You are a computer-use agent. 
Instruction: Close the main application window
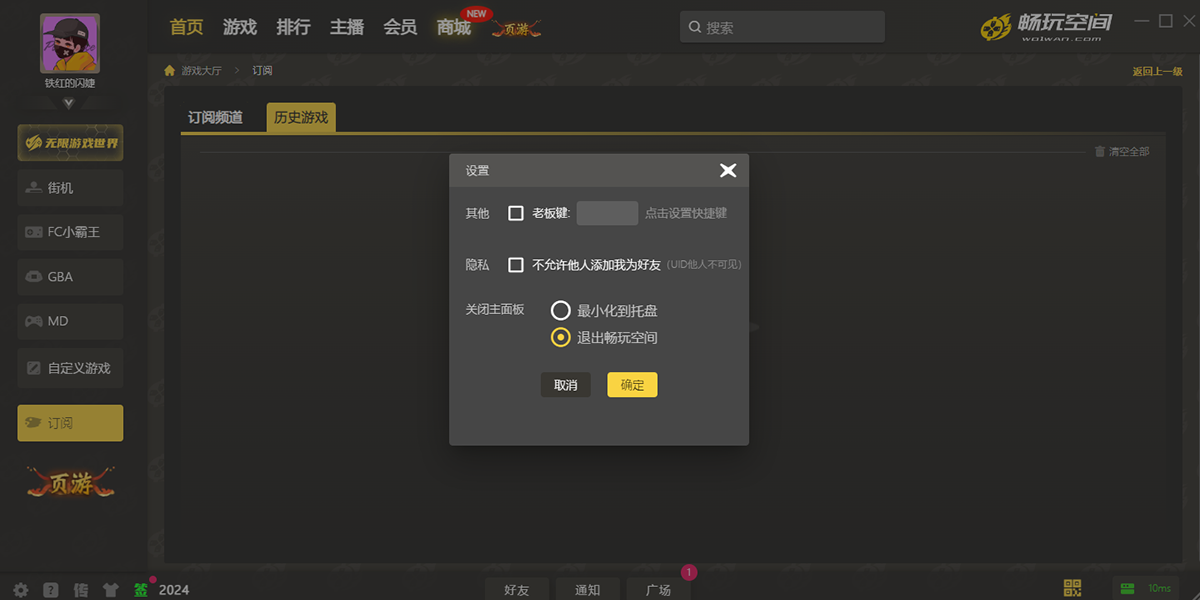pos(1188,21)
